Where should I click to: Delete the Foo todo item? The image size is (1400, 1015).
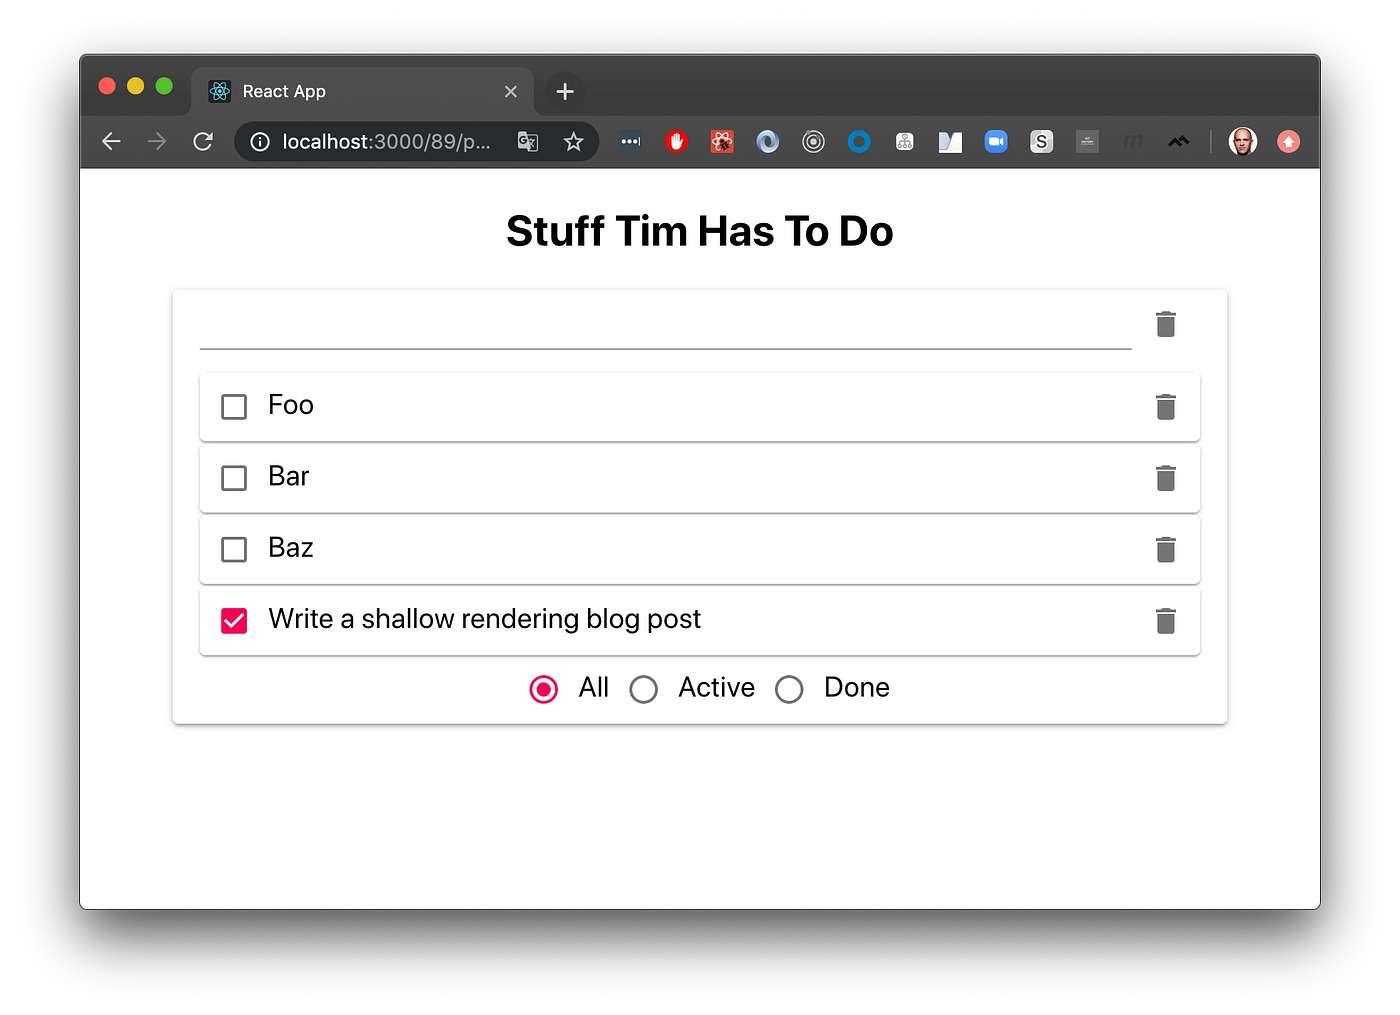tap(1165, 407)
